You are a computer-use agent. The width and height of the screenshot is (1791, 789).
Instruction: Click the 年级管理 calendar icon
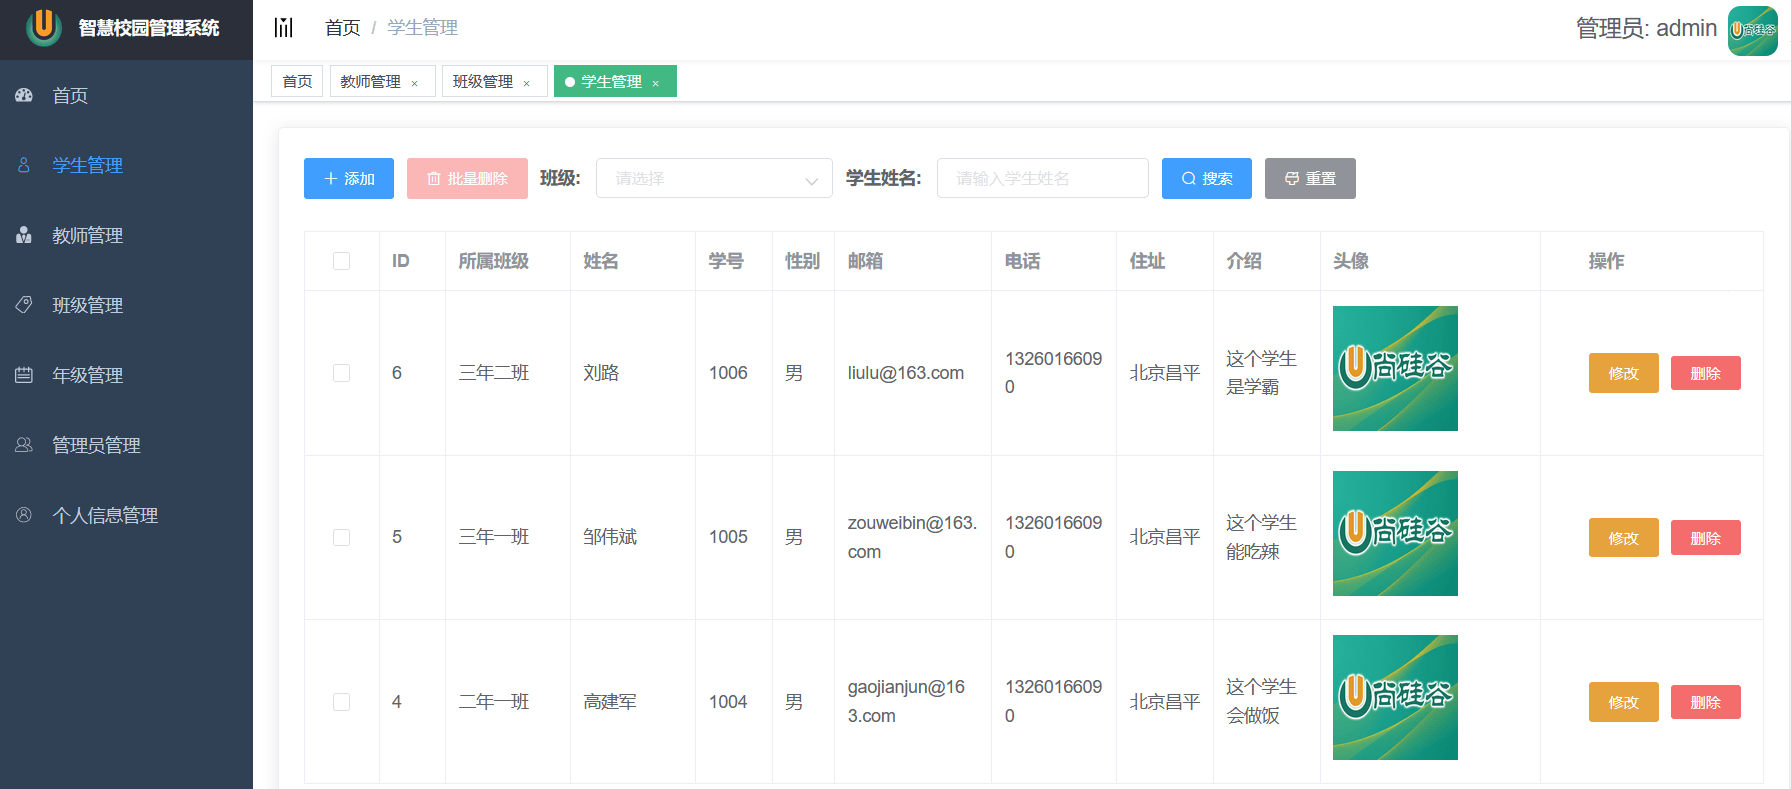(24, 375)
